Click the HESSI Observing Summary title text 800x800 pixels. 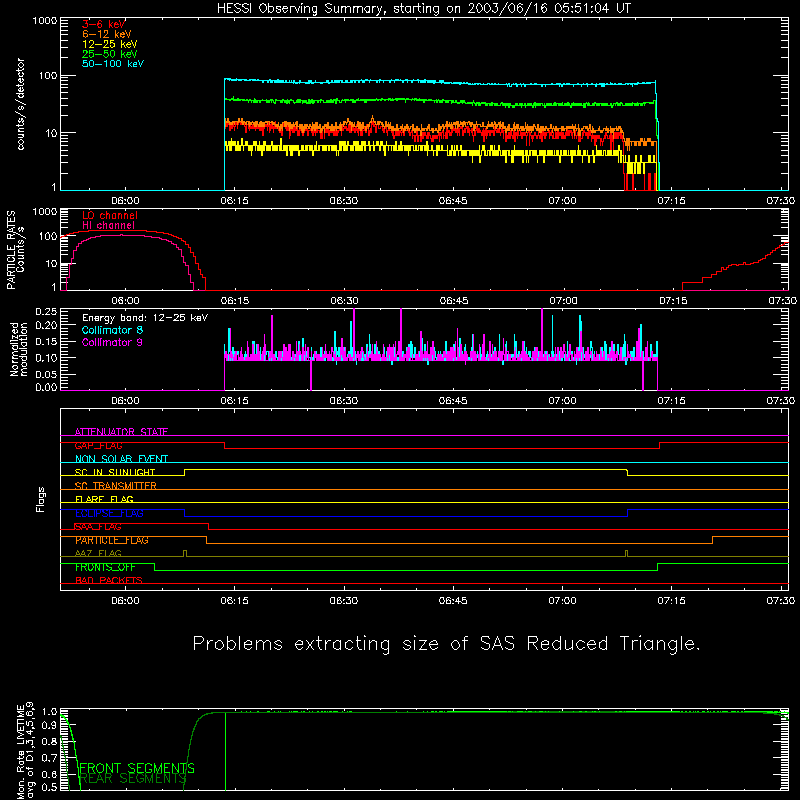[x=424, y=9]
